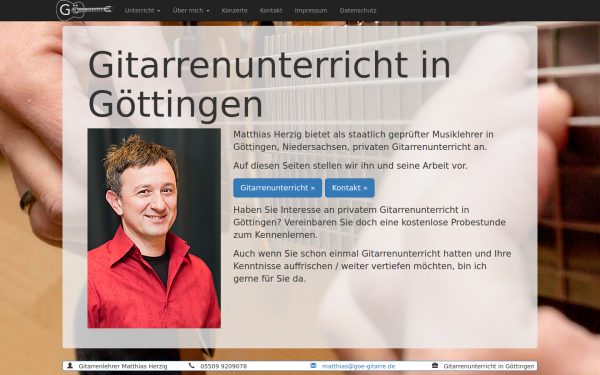Click the paragraph starting 'Auch wenn Sie schon'

372,266
